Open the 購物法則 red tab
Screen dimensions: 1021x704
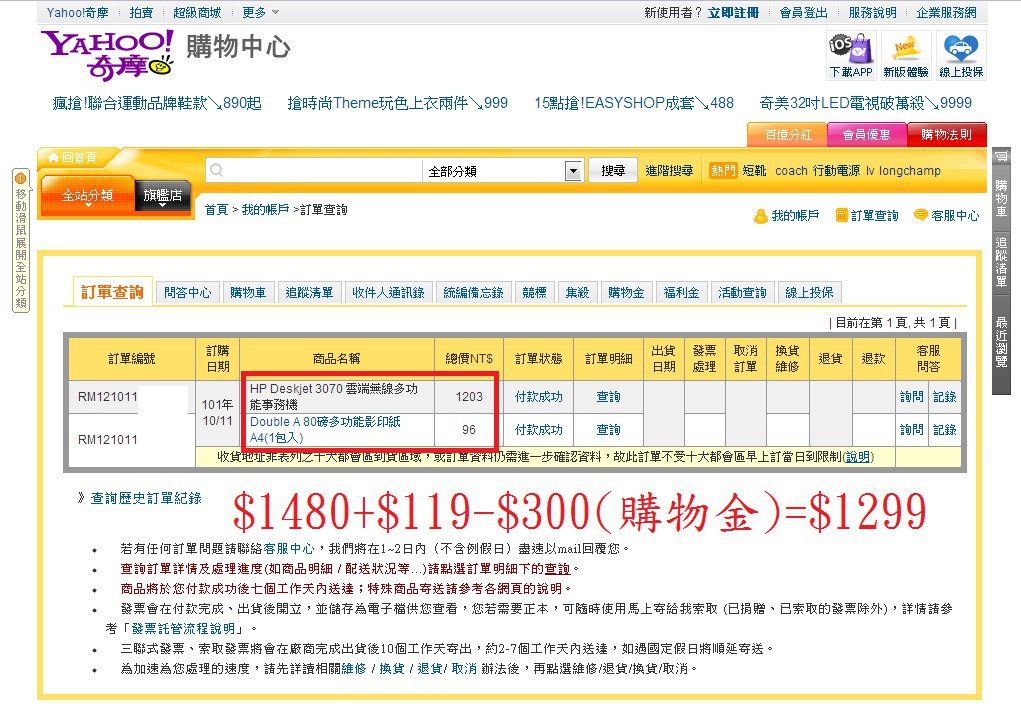coord(946,135)
